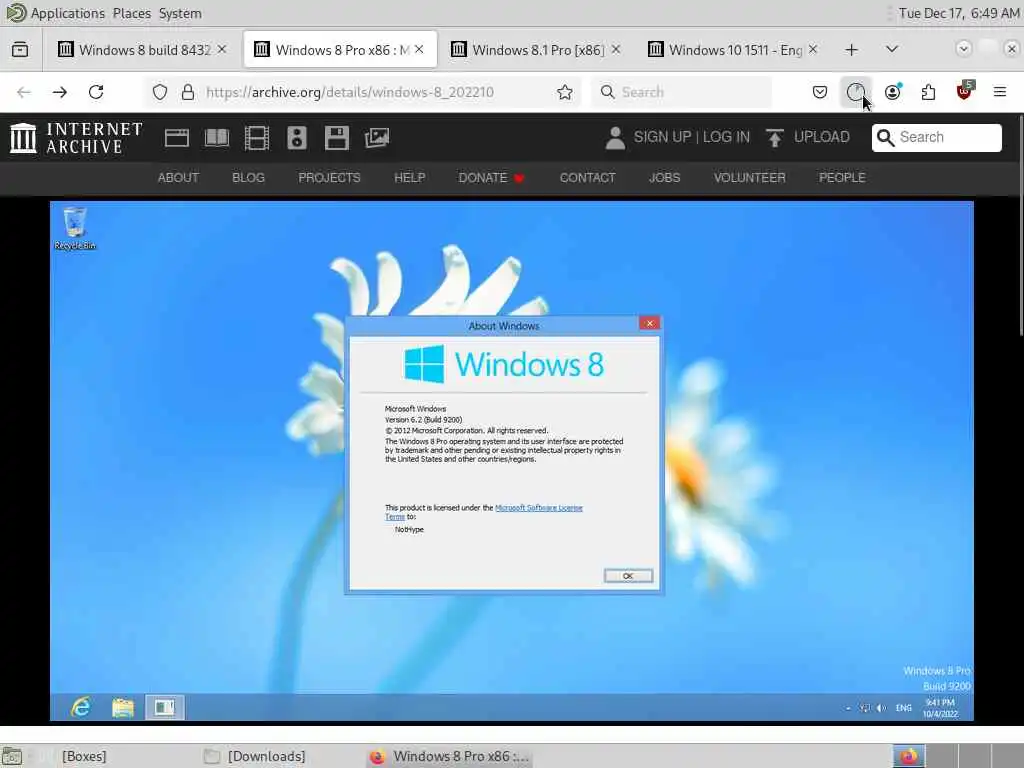
Task: Click the user profile silhouette icon
Action: (615, 137)
